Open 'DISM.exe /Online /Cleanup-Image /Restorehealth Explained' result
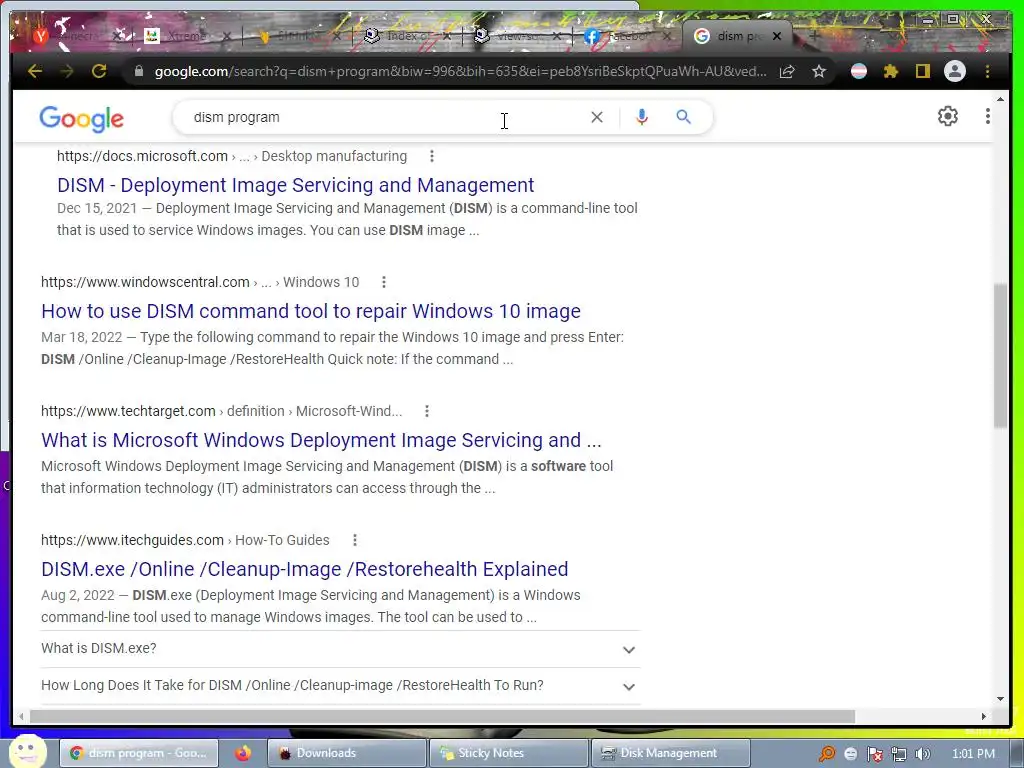 (304, 569)
